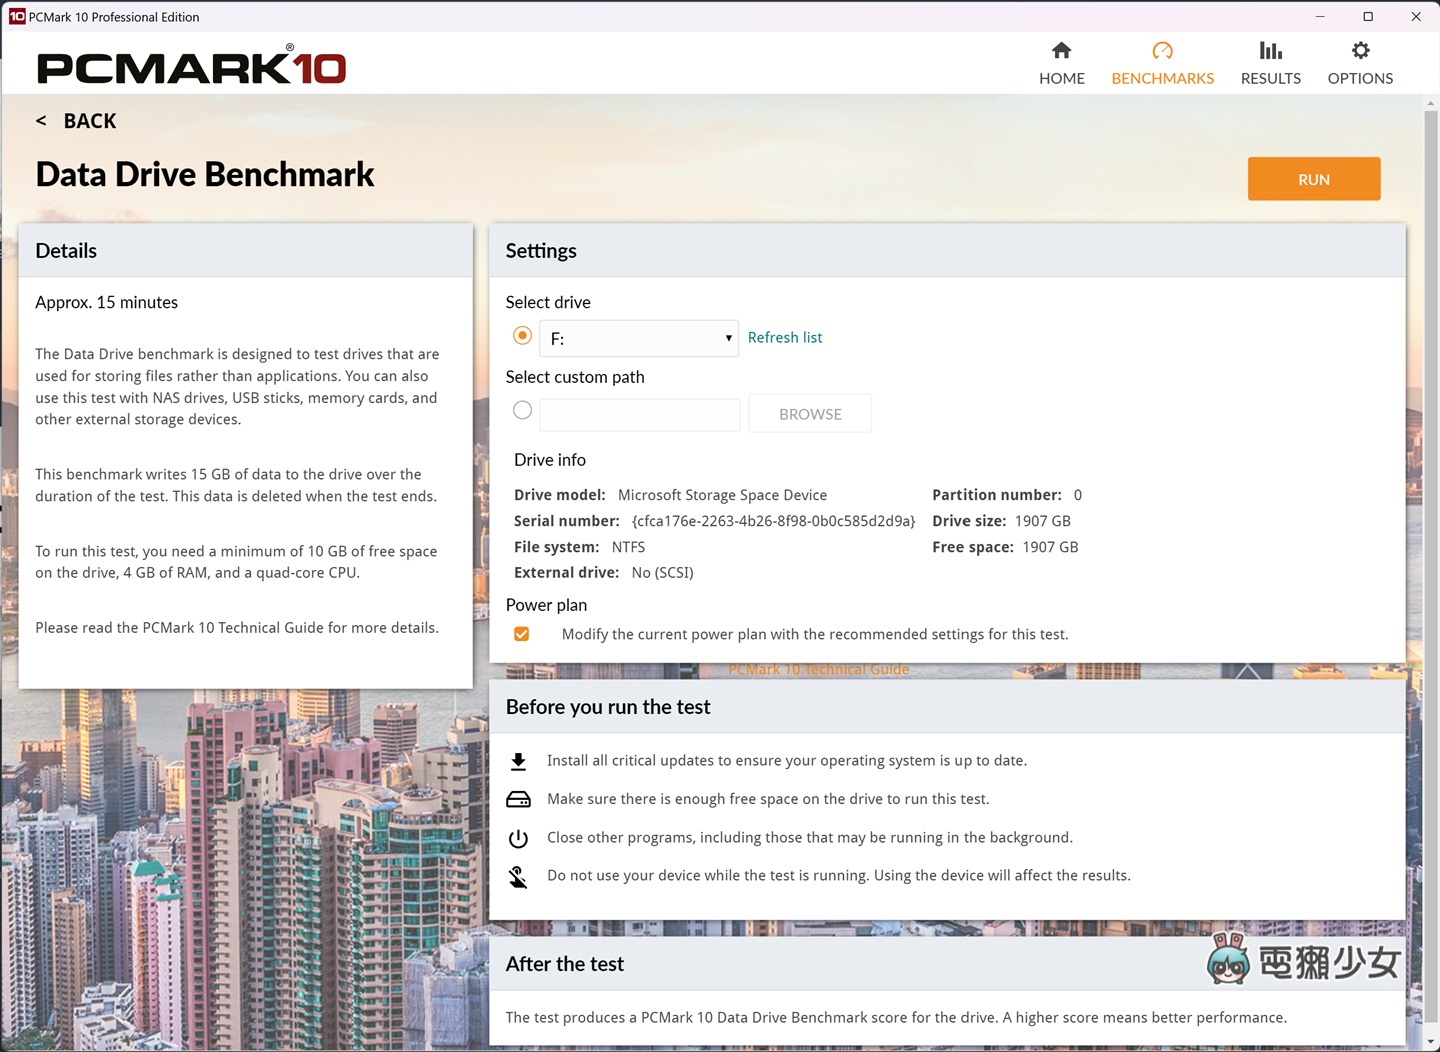Click the BROWSE button
Viewport: 1440px width, 1052px height.
pos(810,413)
